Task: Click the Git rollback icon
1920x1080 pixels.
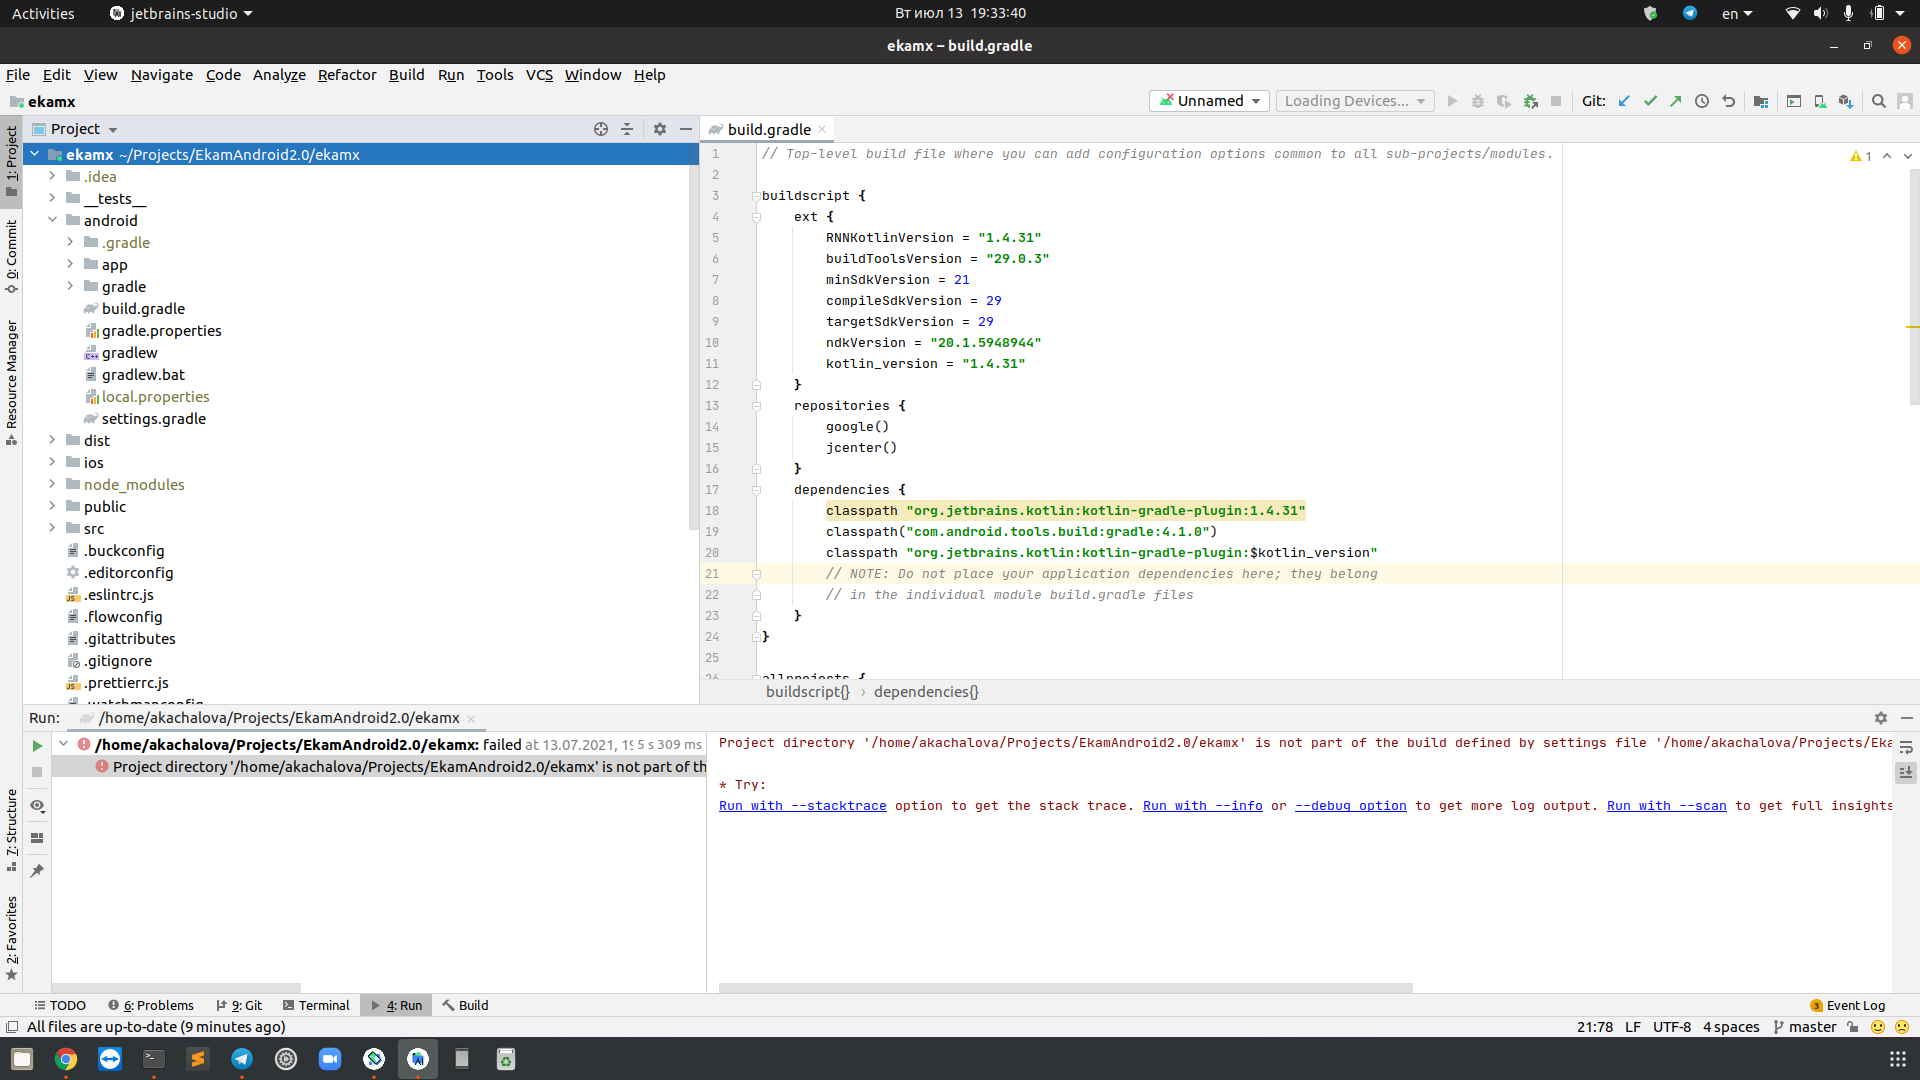Action: click(1728, 101)
